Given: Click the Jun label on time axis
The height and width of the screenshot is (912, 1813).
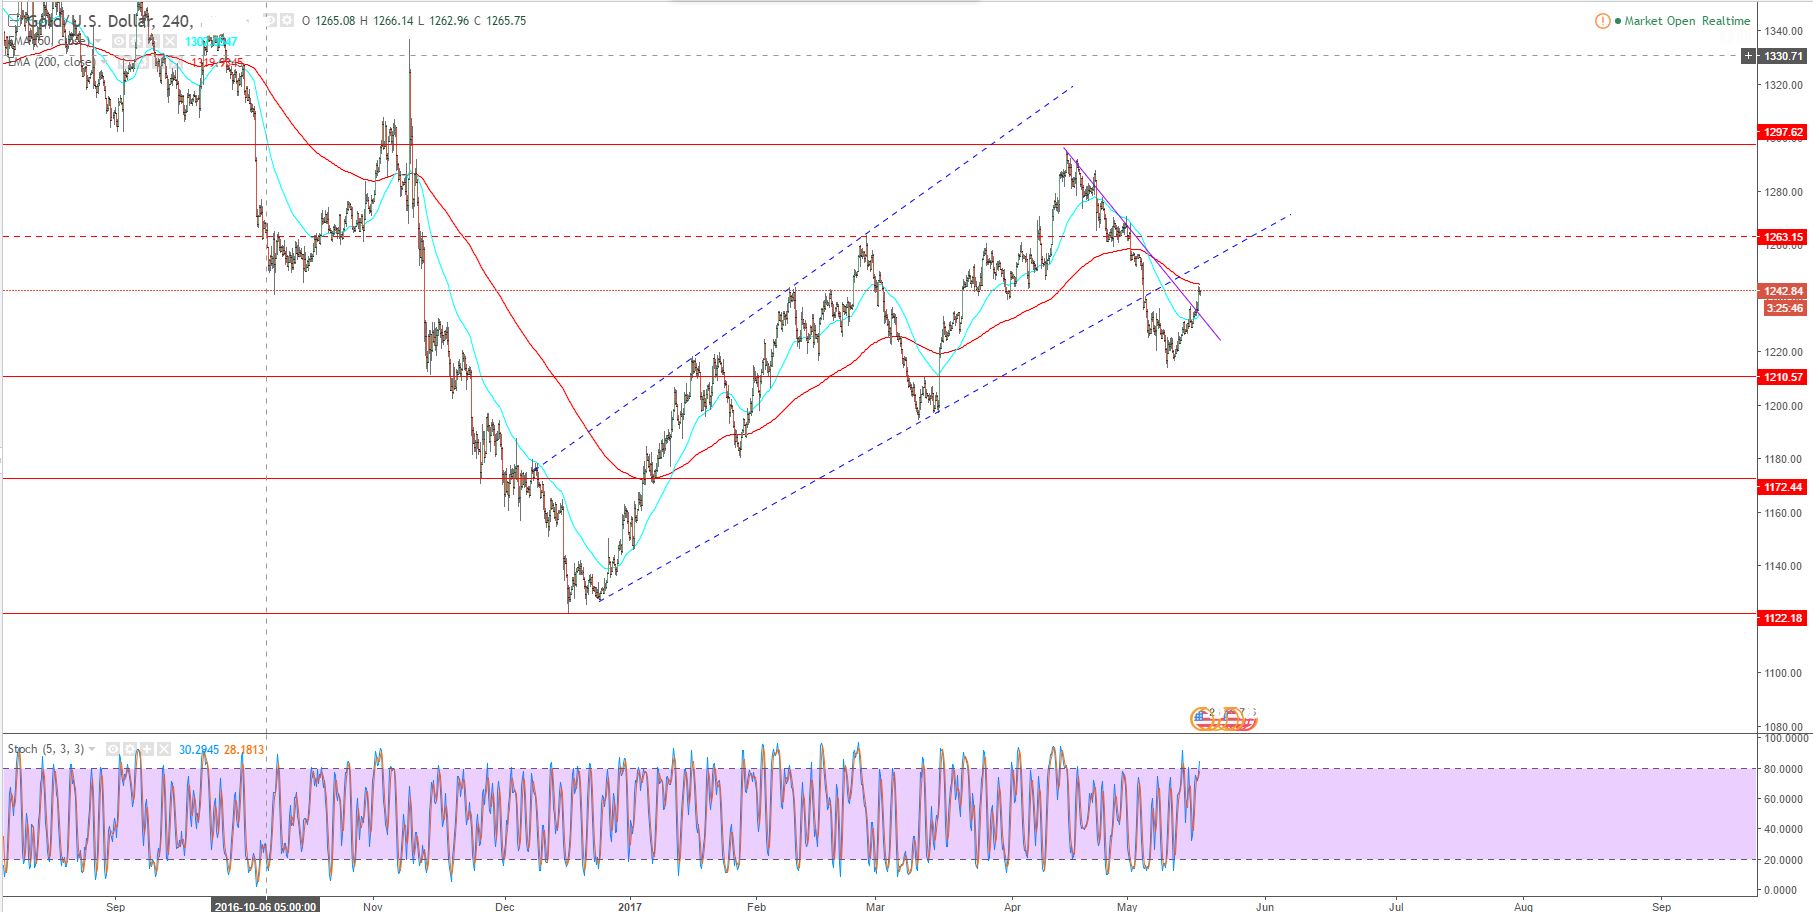Looking at the screenshot, I should (x=1265, y=906).
